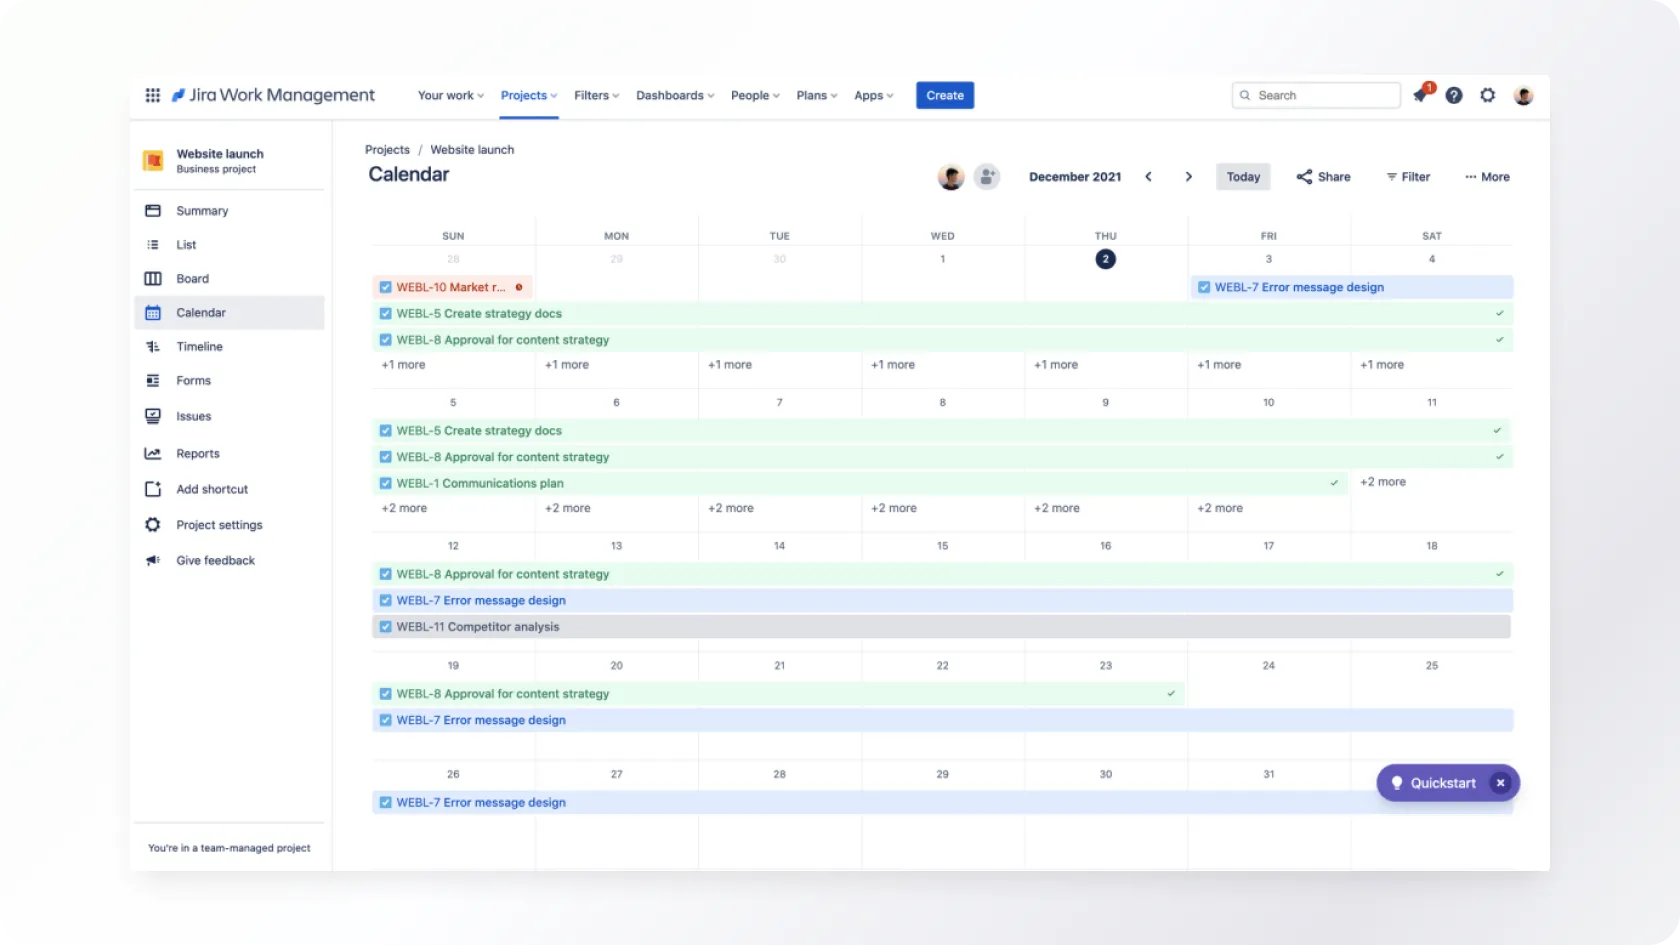
Task: Click the blue Create button
Action: [x=945, y=96]
